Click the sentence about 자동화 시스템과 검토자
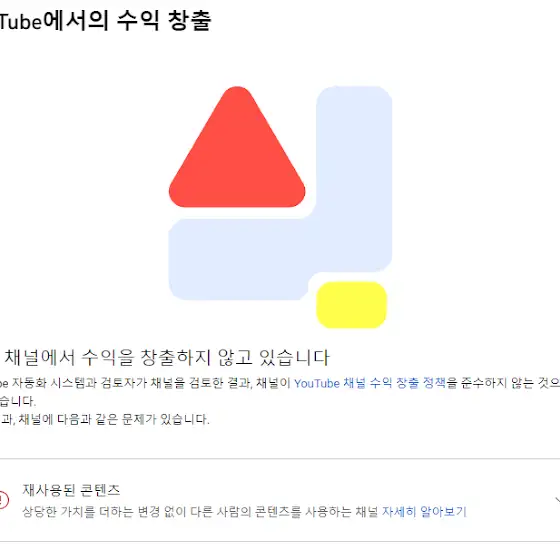Image resolution: width=560 pixels, height=560 pixels. [280, 383]
